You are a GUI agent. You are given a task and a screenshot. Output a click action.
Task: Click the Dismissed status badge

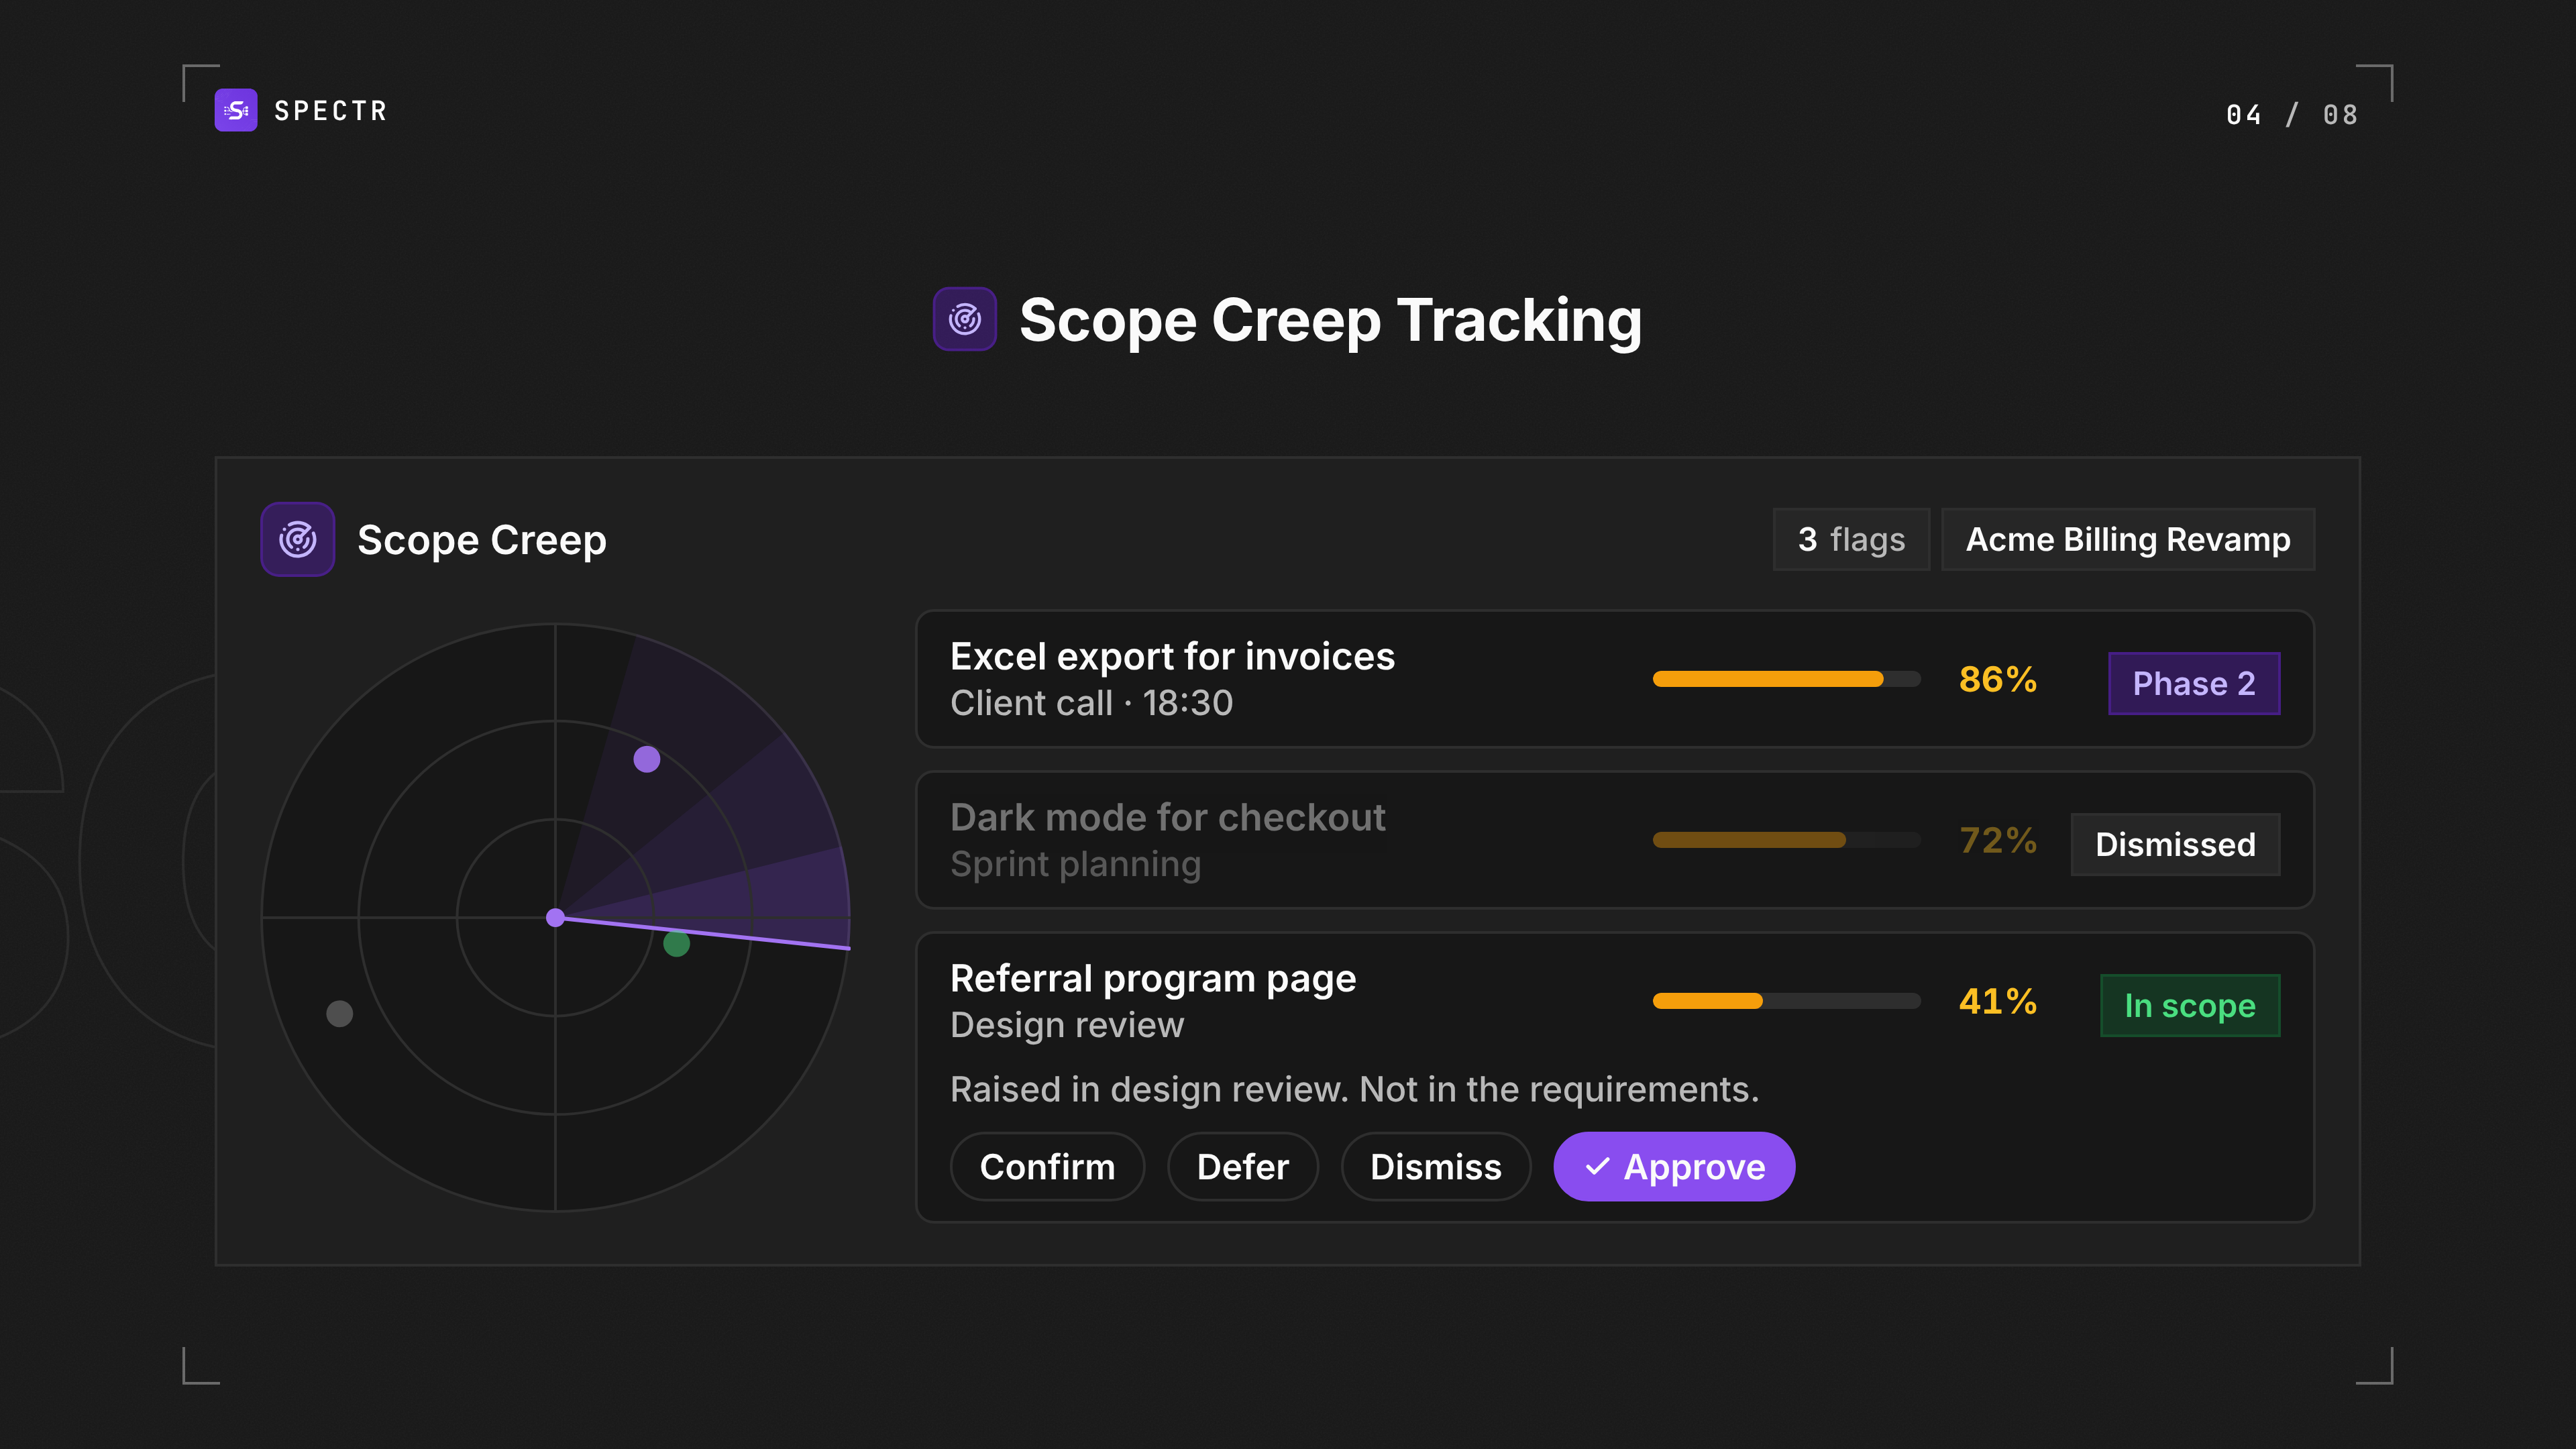(x=2175, y=844)
